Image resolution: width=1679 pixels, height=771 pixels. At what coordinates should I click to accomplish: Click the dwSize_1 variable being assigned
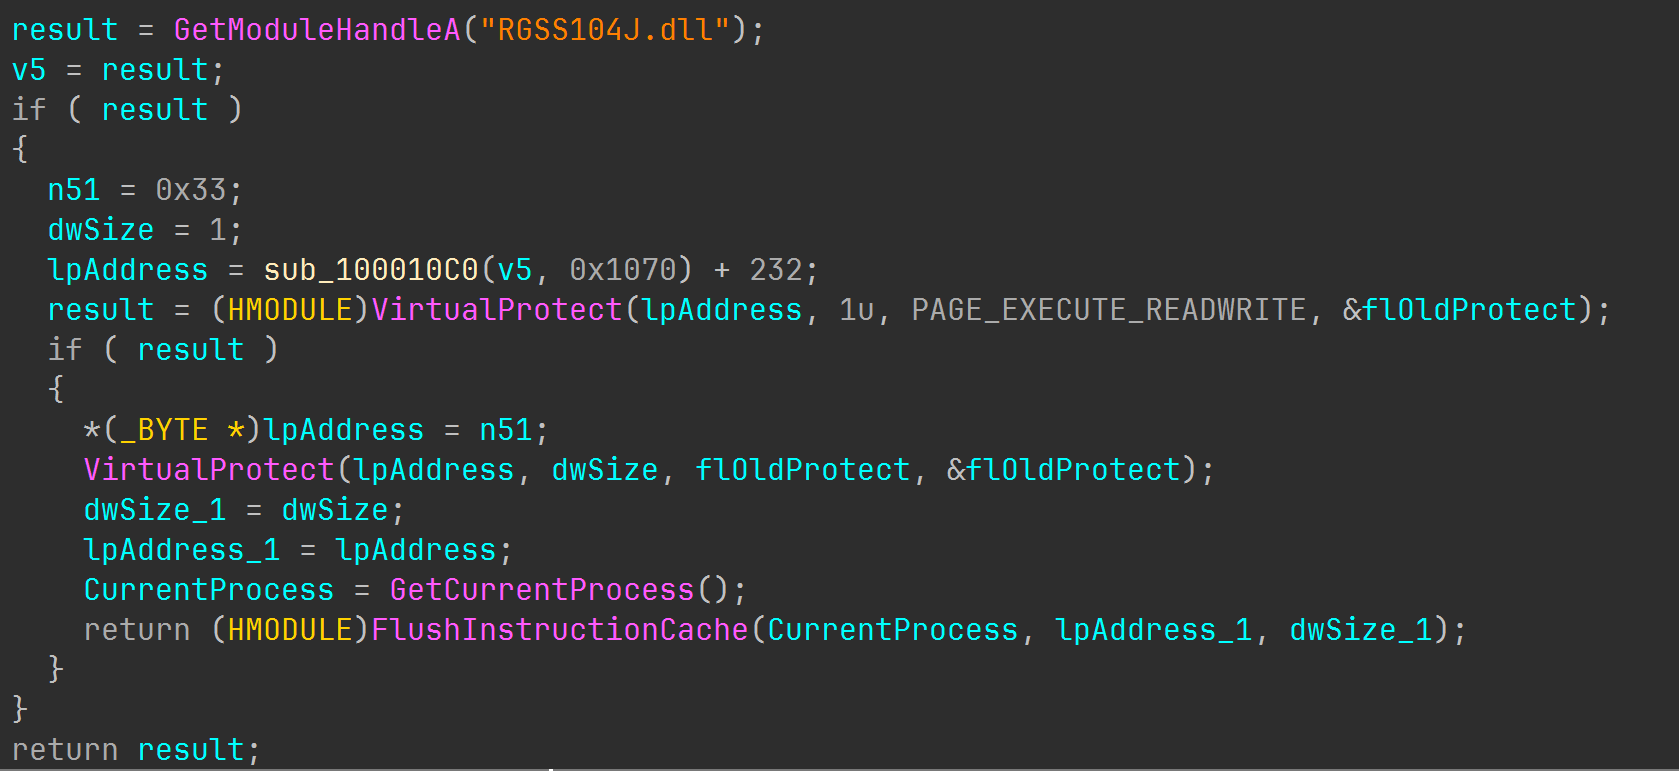pyautogui.click(x=155, y=510)
